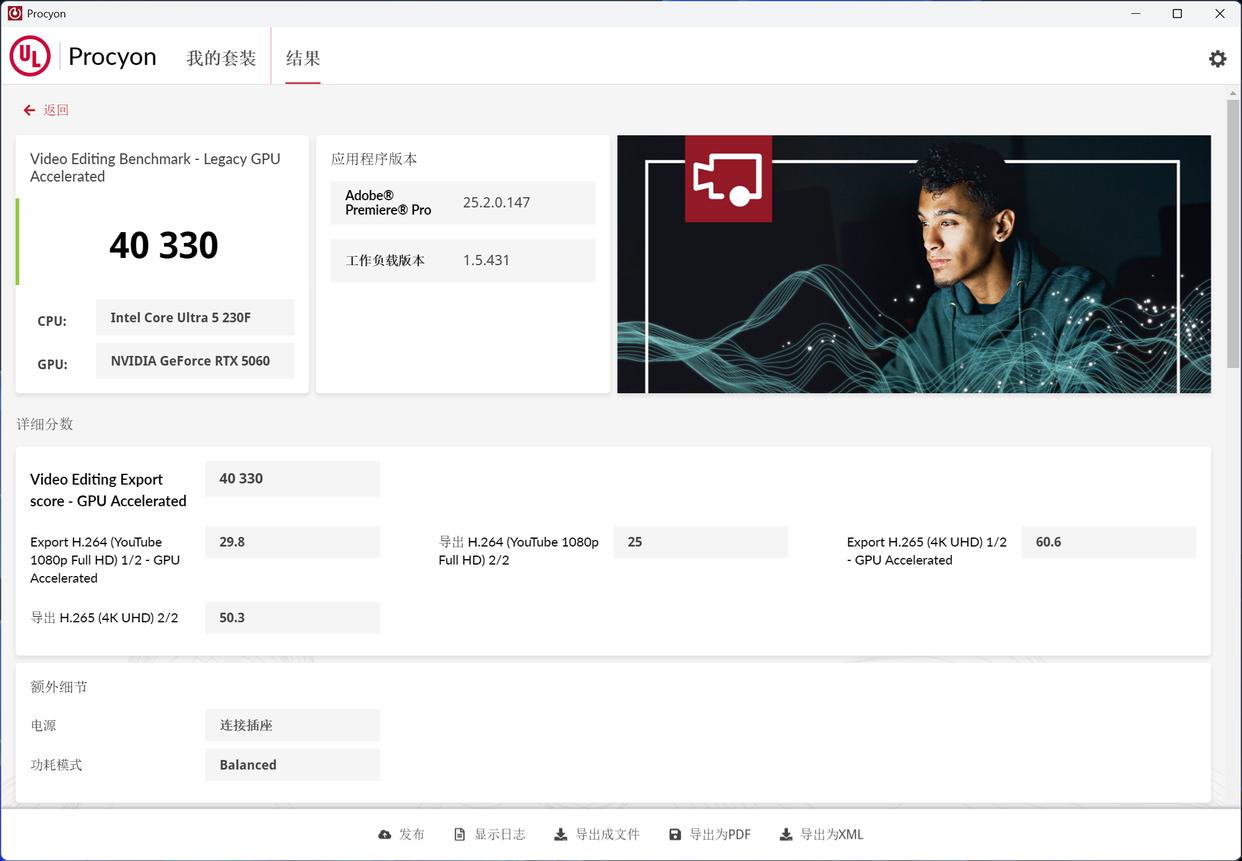Select the overall score 40 330
The width and height of the screenshot is (1242, 861).
[164, 245]
